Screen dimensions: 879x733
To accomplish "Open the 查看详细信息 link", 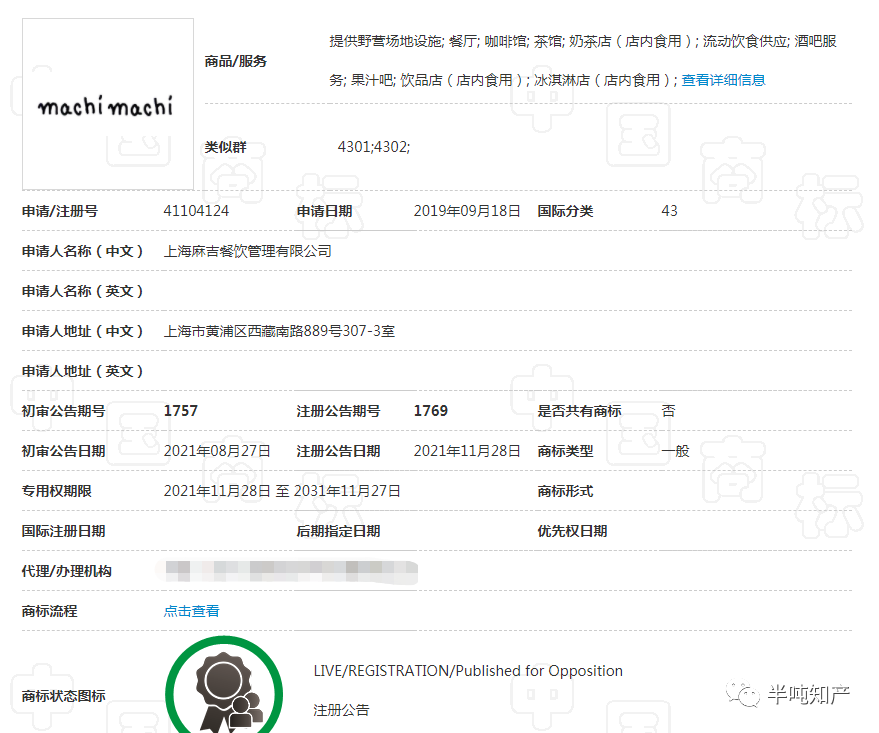I will pos(723,80).
